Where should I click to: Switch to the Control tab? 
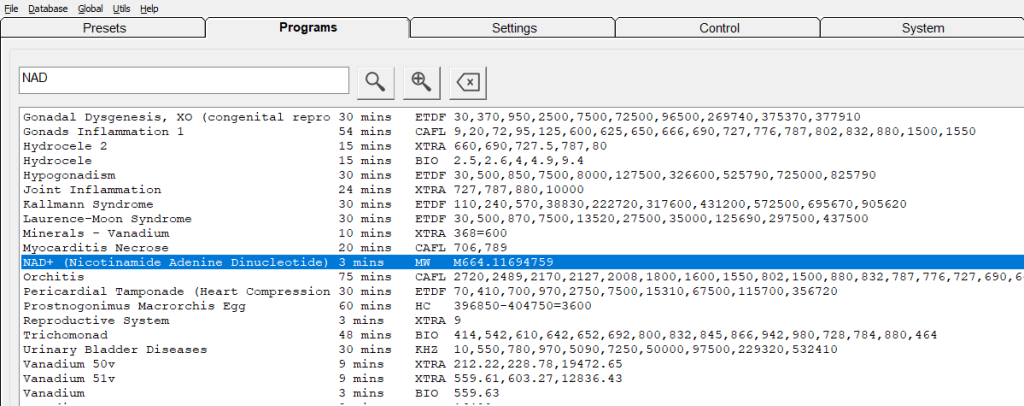coord(719,28)
